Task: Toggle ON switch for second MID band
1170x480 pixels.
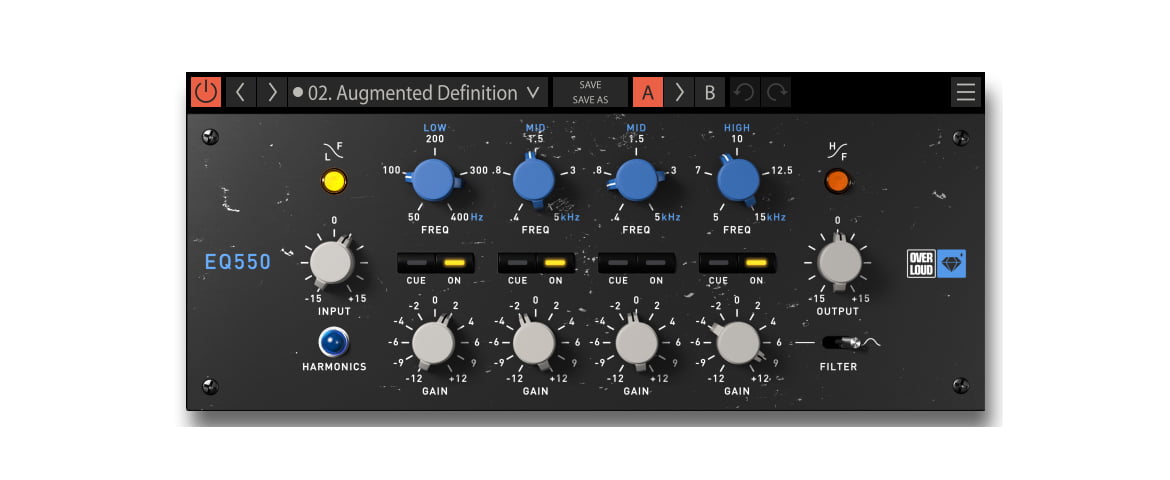Action: tap(656, 263)
